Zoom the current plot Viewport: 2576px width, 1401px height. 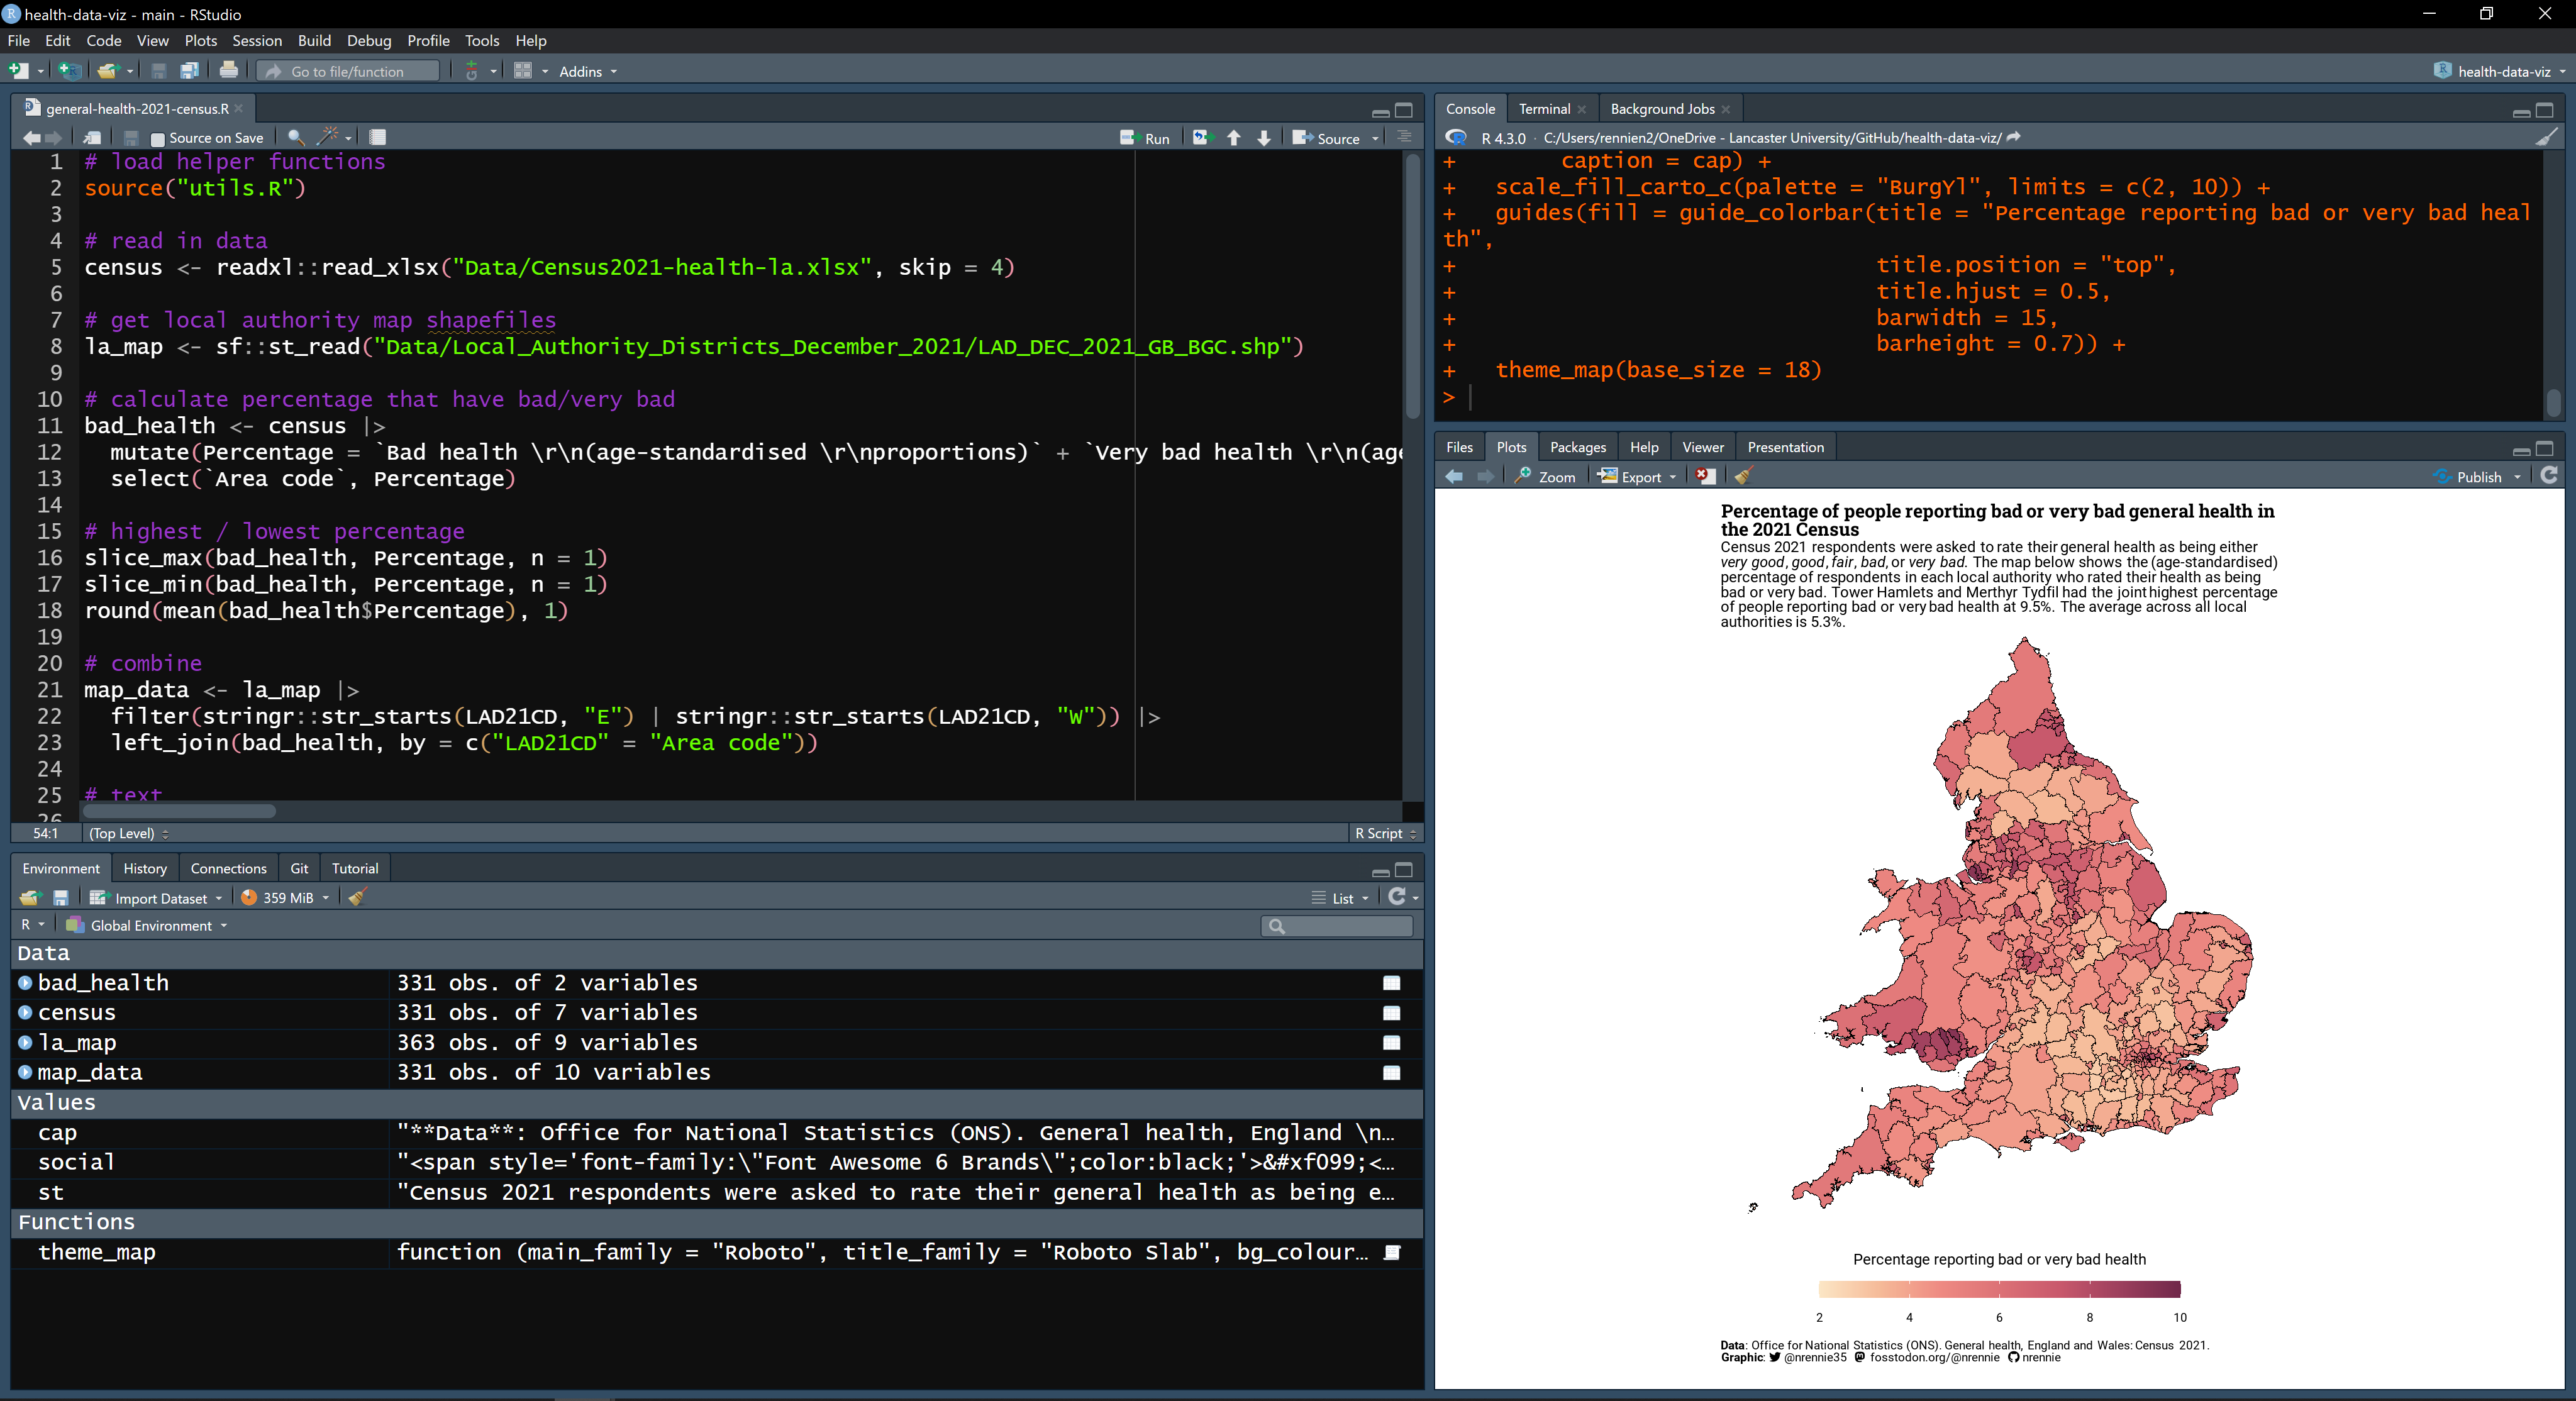click(x=1544, y=476)
